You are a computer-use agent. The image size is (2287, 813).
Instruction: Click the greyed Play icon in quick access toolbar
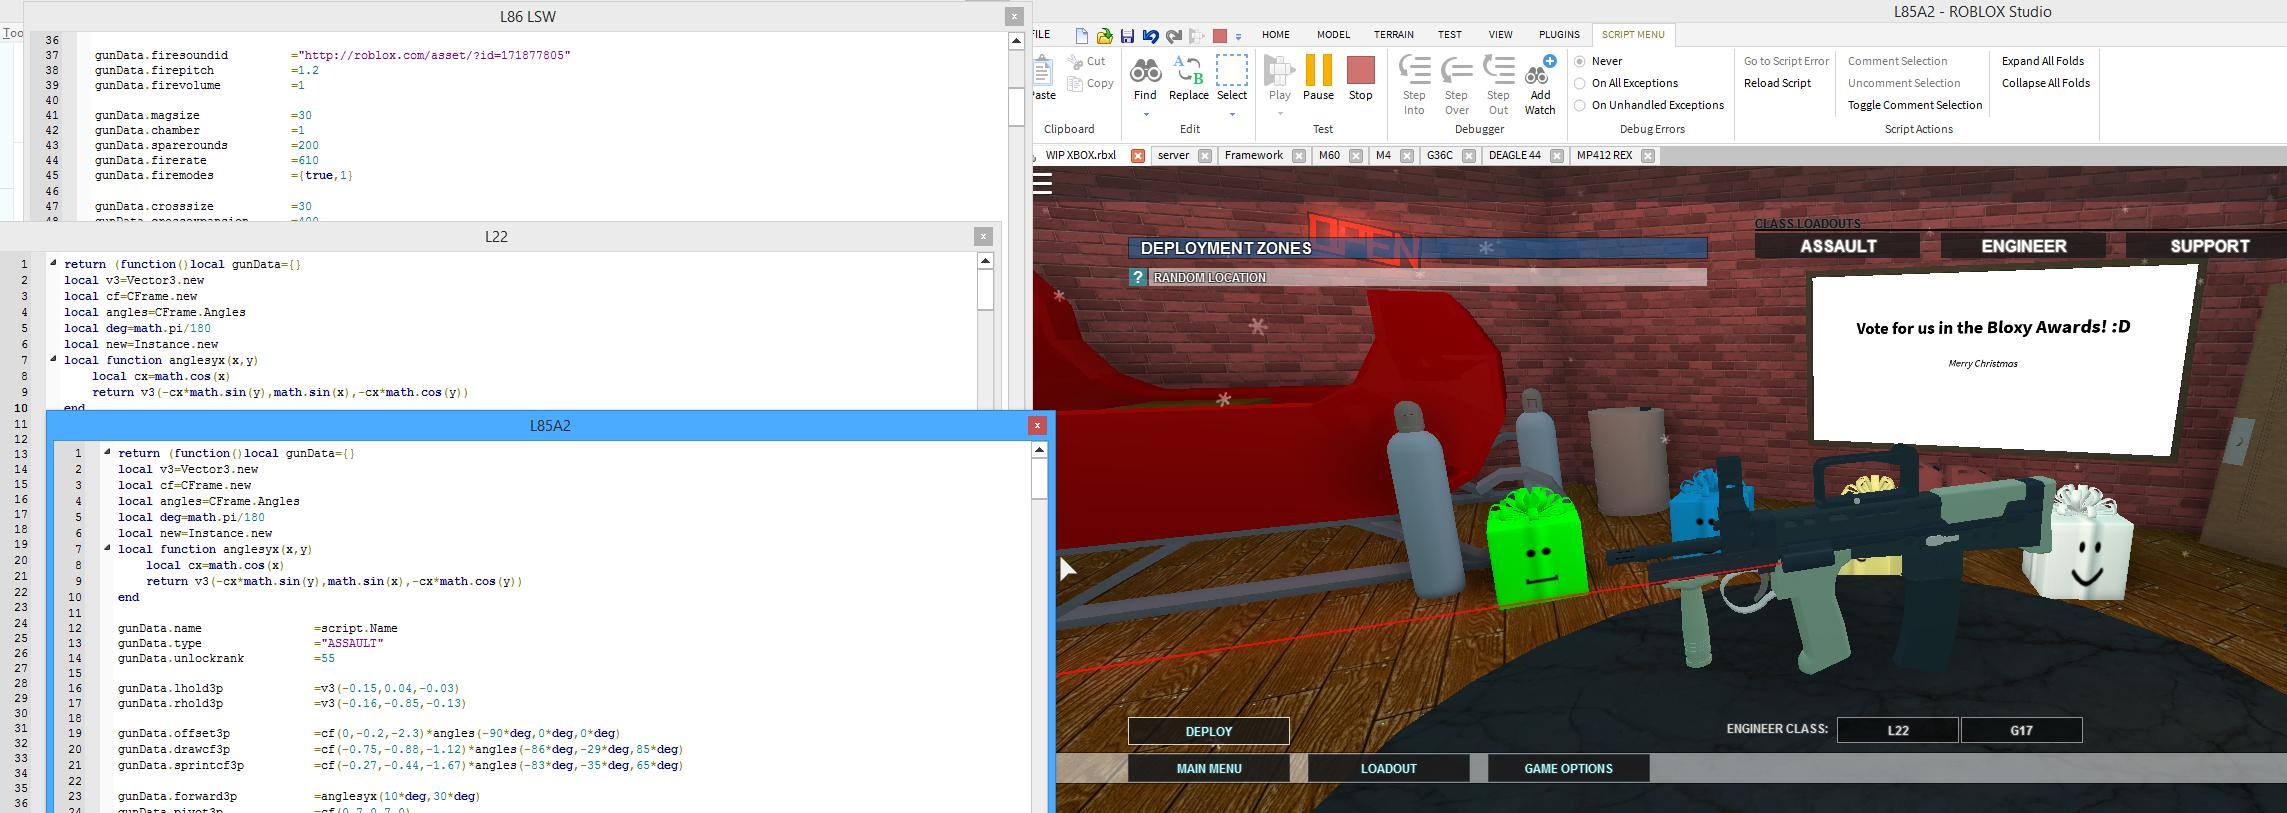pyautogui.click(x=1196, y=36)
